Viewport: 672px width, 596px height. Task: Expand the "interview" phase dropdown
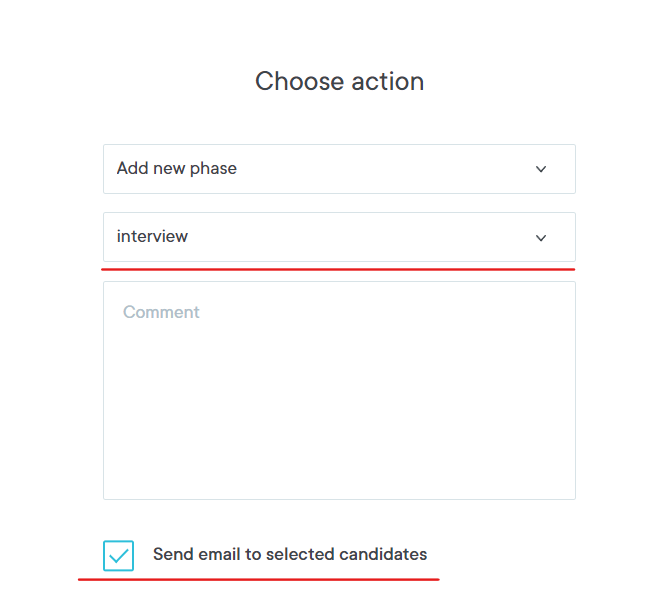point(339,237)
